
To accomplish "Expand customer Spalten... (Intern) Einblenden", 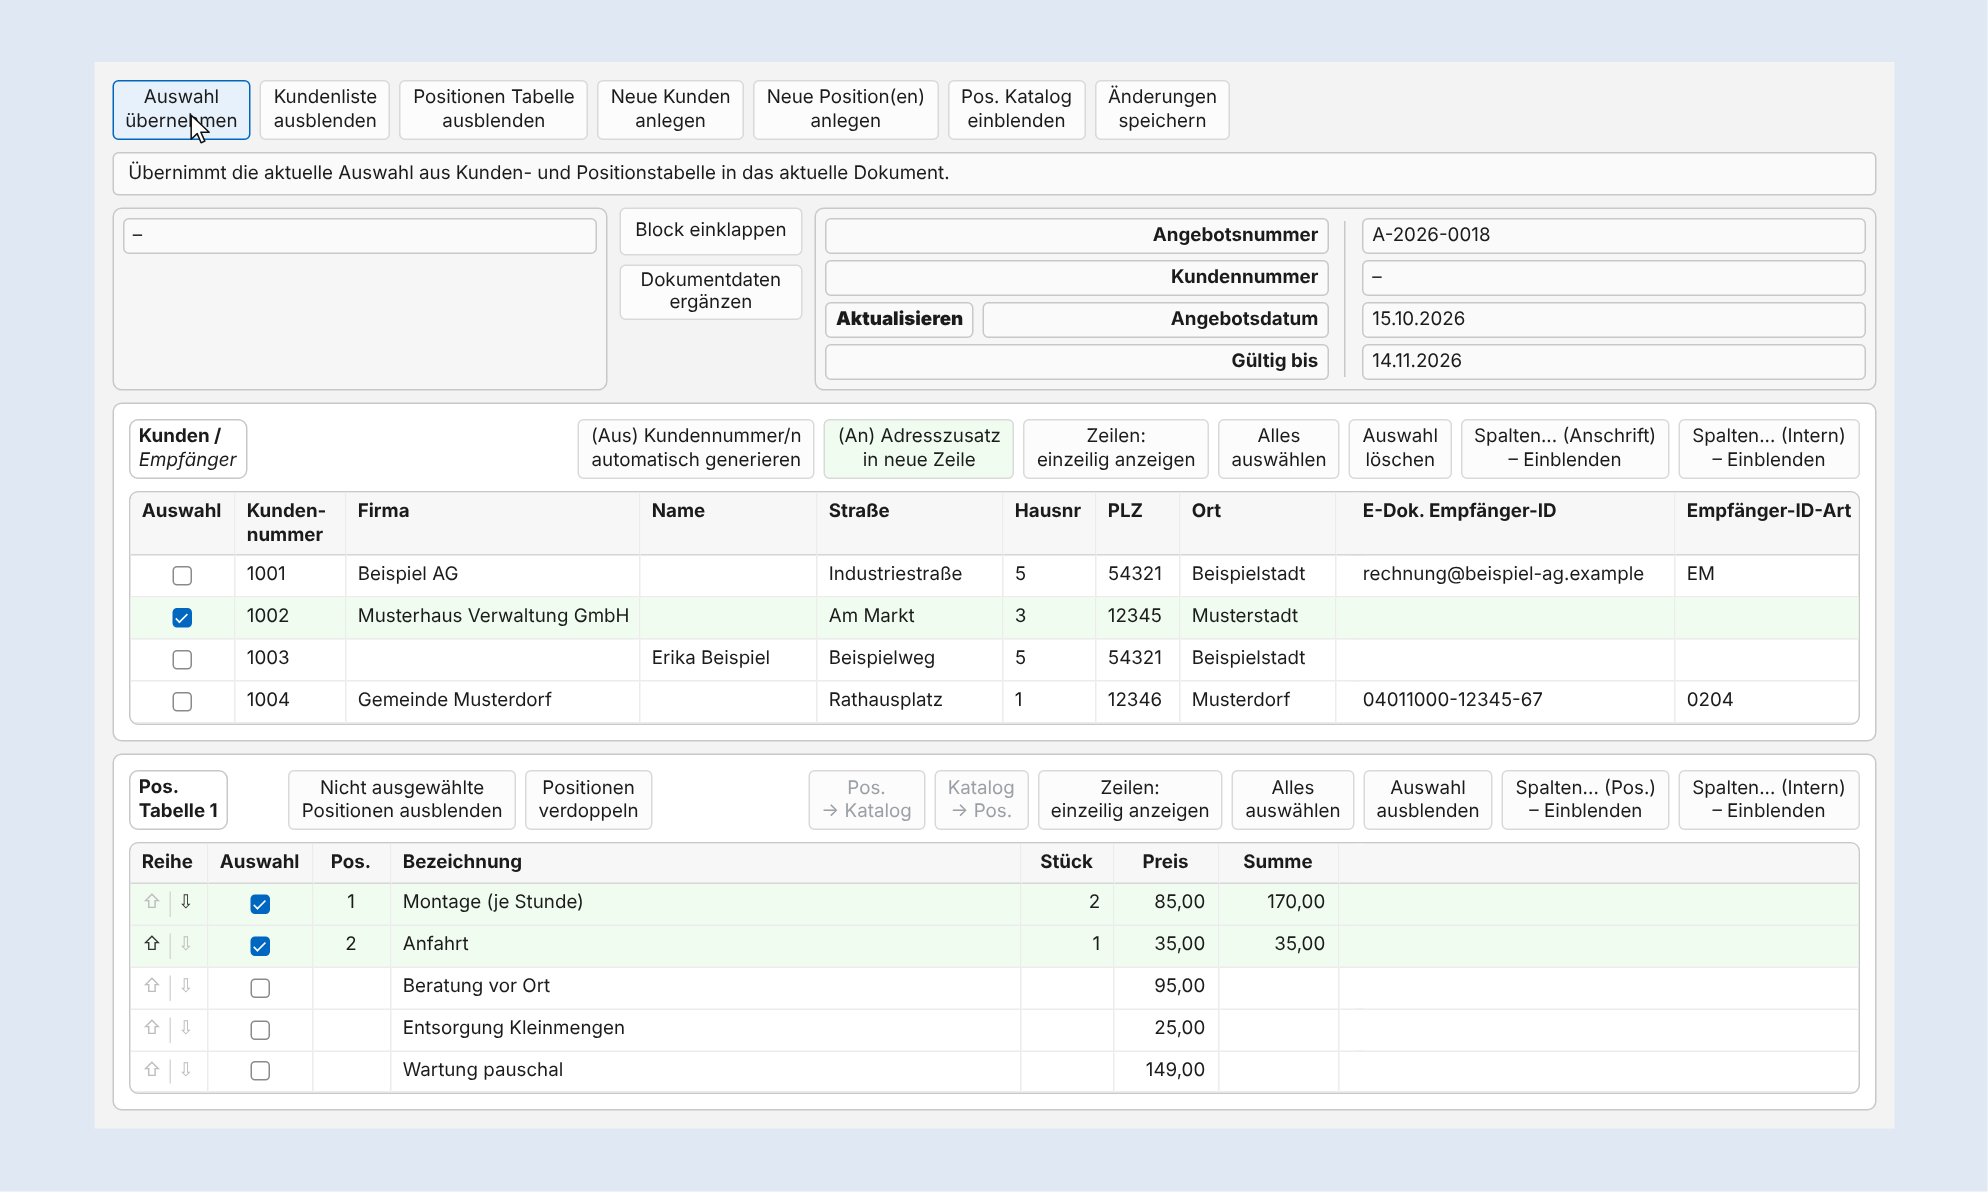I will click(x=1768, y=448).
